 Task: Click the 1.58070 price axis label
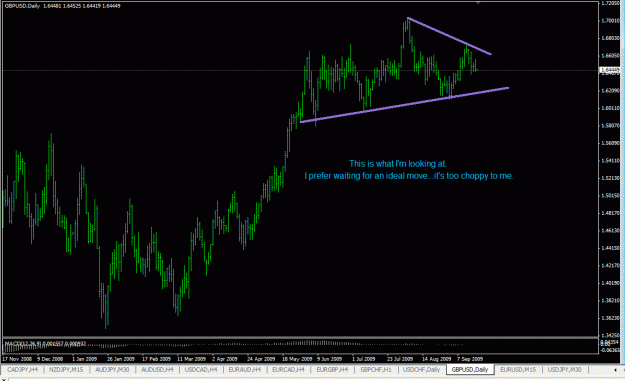coord(610,126)
